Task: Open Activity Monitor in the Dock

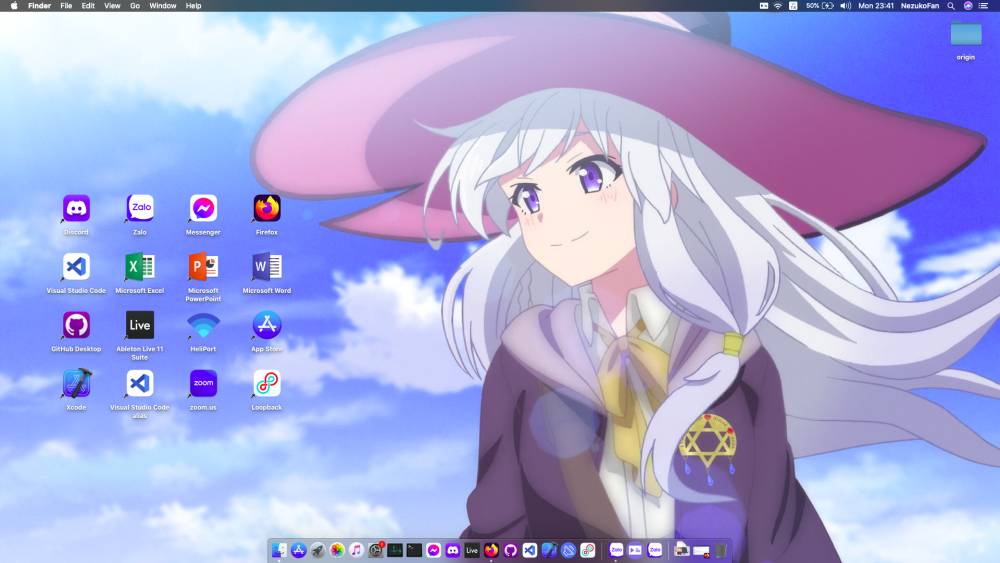Action: [395, 550]
